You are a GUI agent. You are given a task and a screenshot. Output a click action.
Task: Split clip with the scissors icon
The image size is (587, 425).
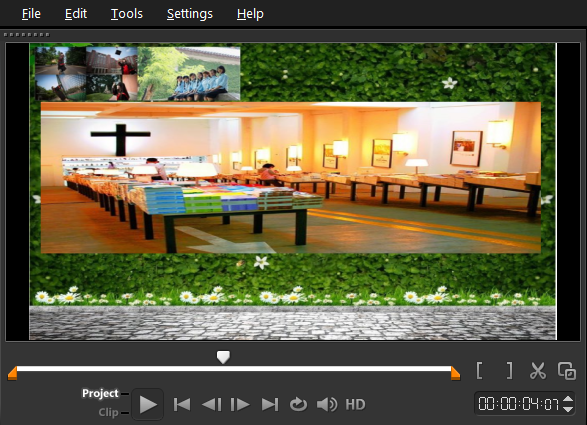538,371
